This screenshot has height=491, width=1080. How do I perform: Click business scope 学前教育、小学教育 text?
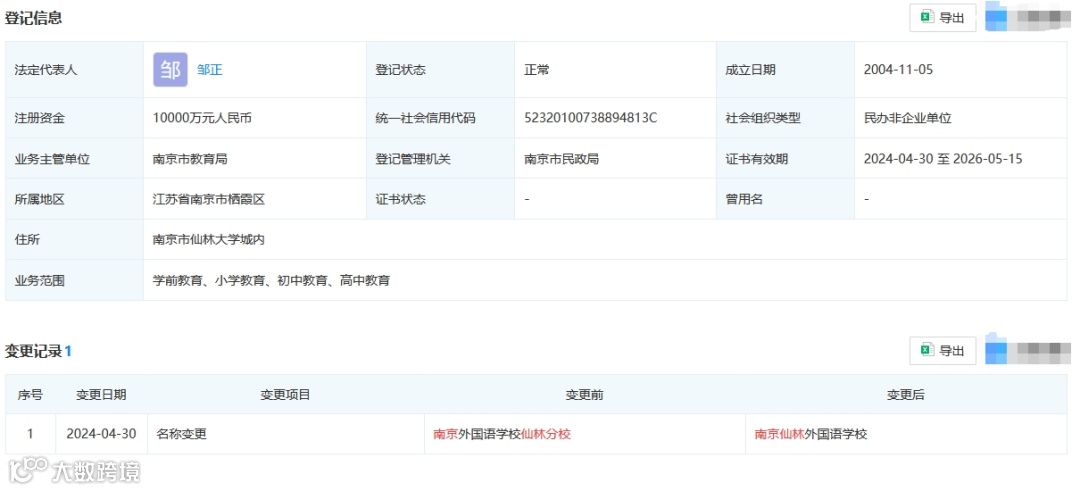coord(208,281)
